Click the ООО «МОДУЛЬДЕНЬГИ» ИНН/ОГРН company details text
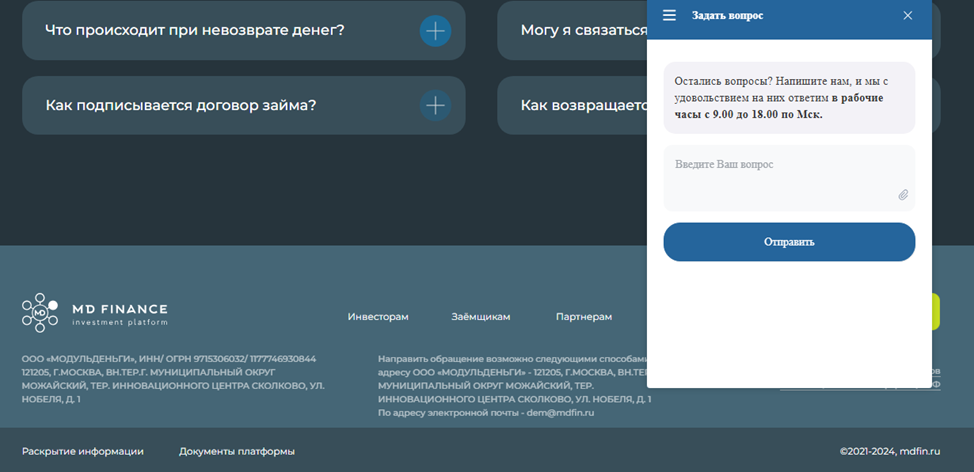 coord(173,379)
